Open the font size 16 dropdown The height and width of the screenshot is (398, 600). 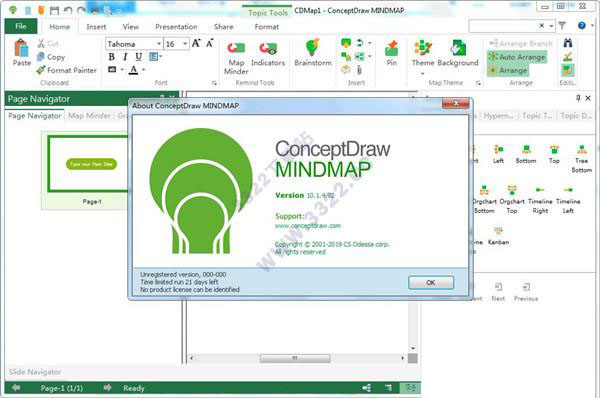coord(185,44)
